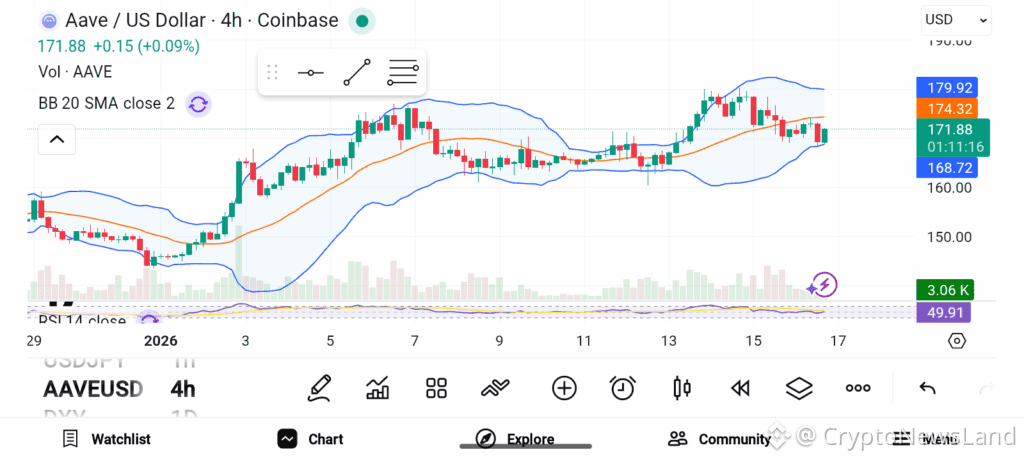Open the USD currency dropdown
1024x461 pixels.
click(955, 19)
